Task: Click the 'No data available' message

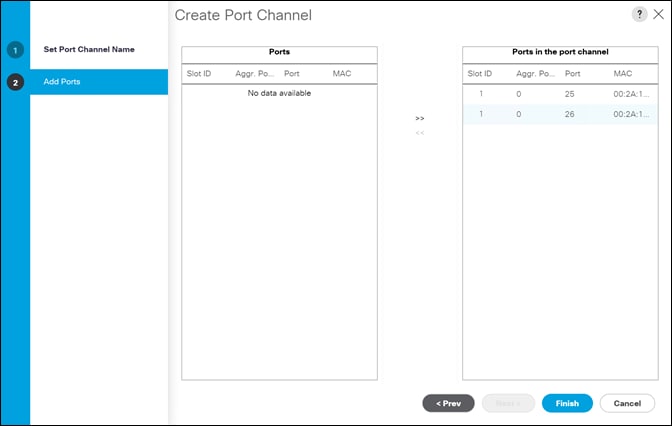Action: (x=279, y=93)
